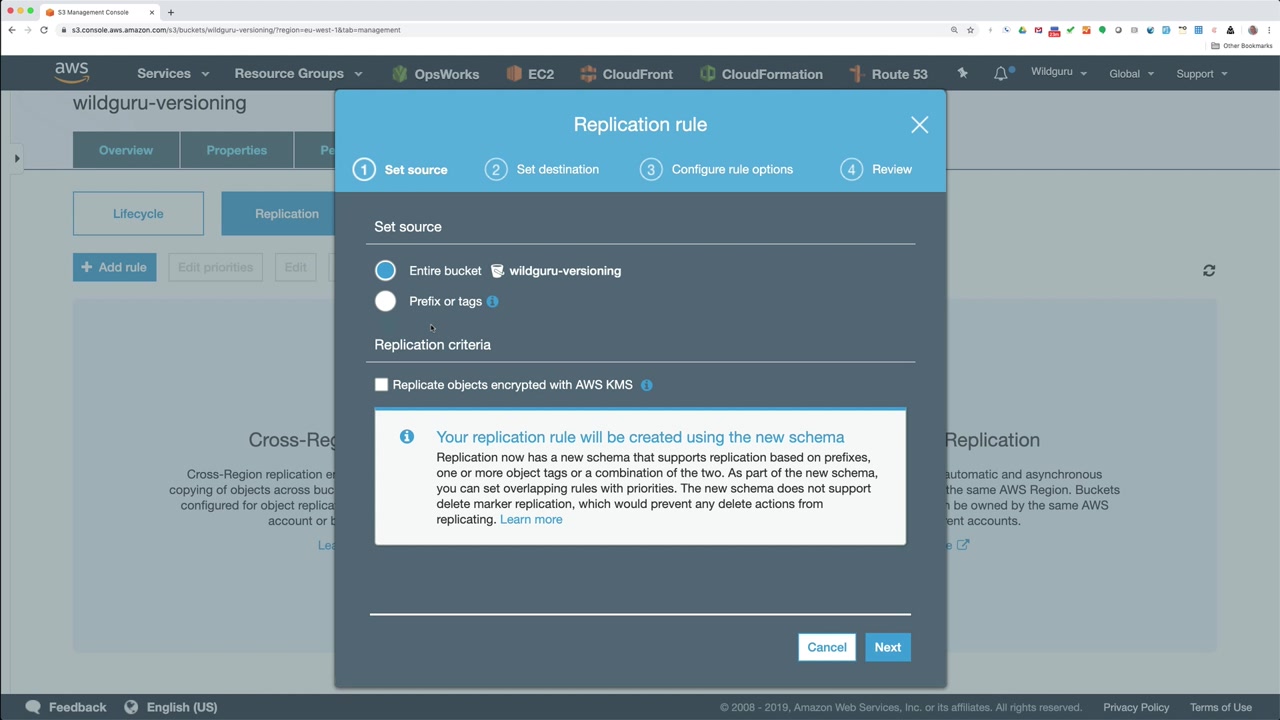Click the Next button in the dialog
The height and width of the screenshot is (720, 1280).
[x=888, y=647]
